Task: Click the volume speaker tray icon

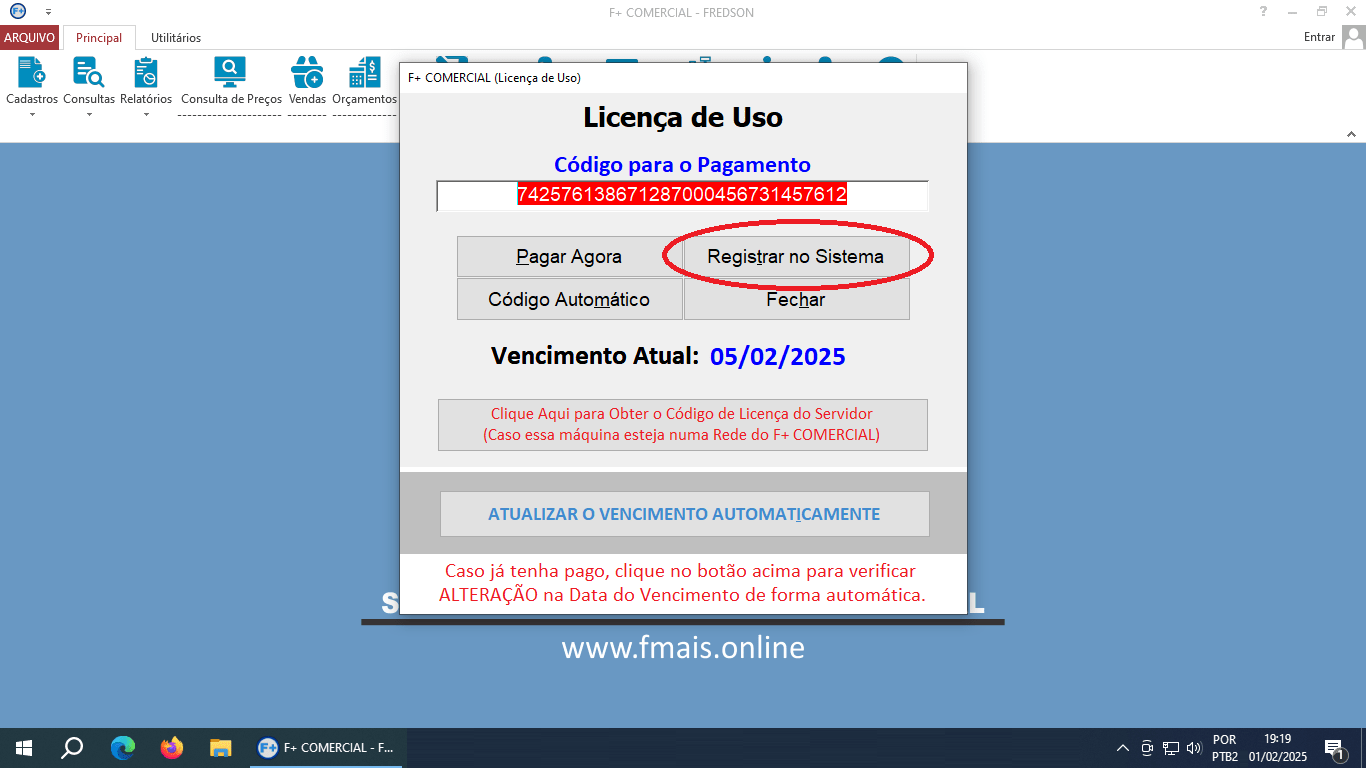Action: [1193, 747]
